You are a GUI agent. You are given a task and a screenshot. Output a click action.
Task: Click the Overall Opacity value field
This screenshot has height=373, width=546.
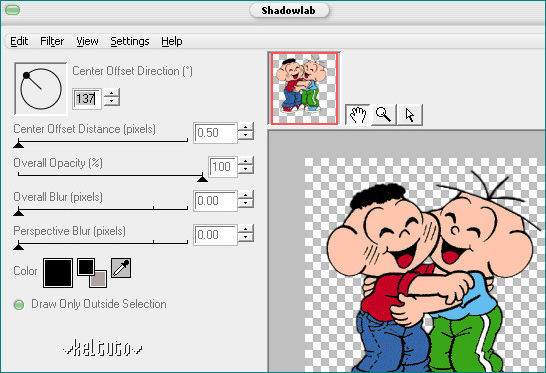pos(223,167)
